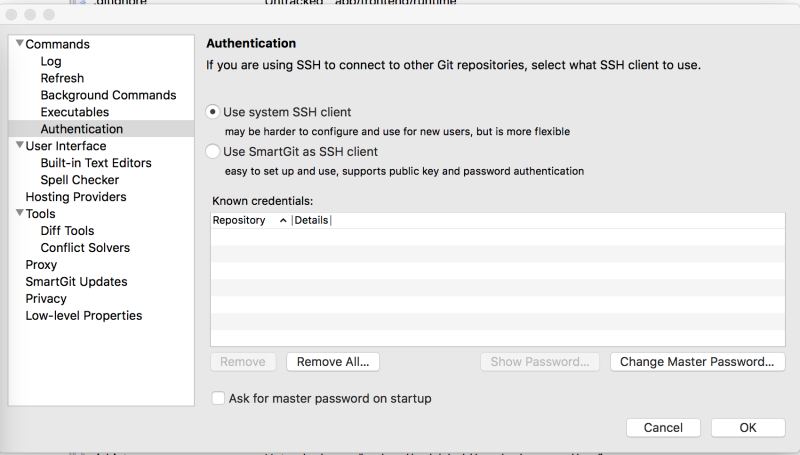The image size is (800, 455).
Task: Click Change Master Password... button
Action: [x=697, y=362]
